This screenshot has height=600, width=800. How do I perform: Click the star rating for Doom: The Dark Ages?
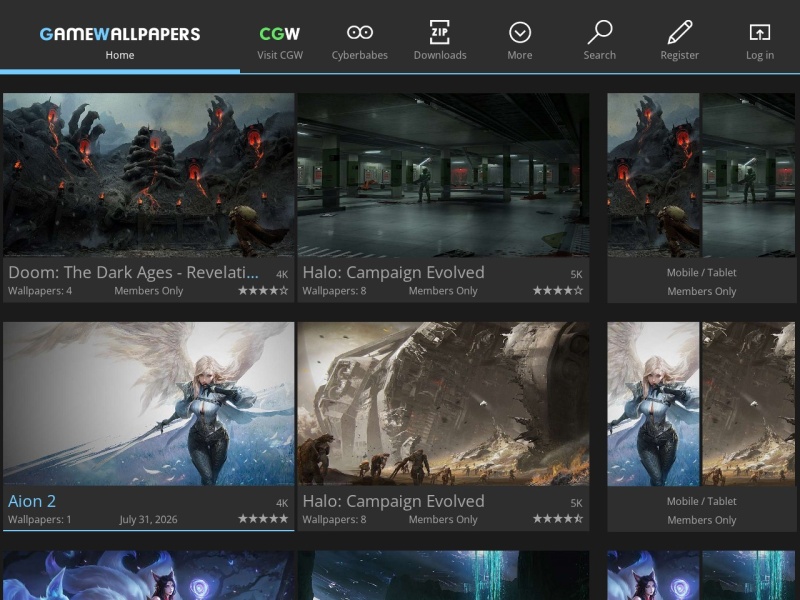coord(263,291)
